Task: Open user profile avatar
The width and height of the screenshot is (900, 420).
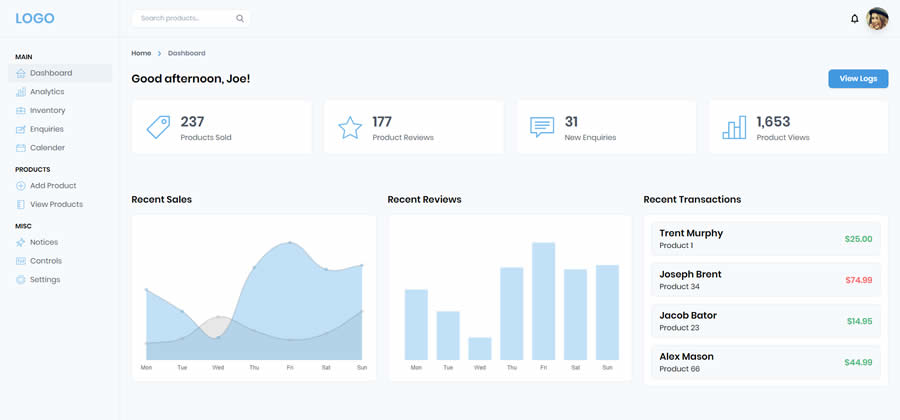Action: point(877,19)
